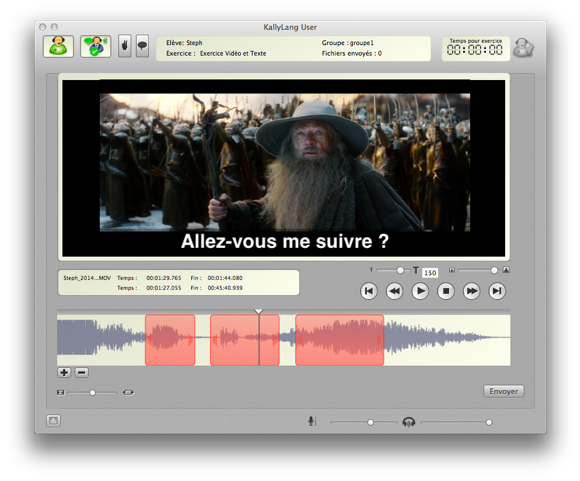Select the middle red waveform region
Image resolution: width=580 pixels, height=481 pixels.
[x=245, y=340]
